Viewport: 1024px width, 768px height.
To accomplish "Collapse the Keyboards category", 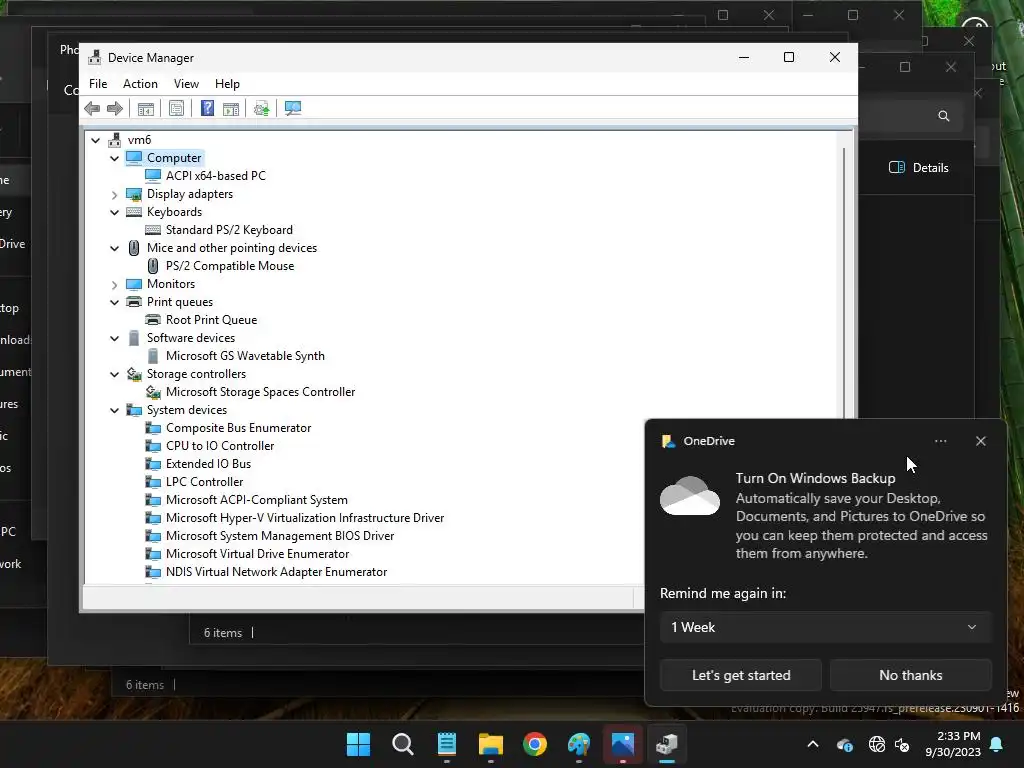I will tap(114, 212).
